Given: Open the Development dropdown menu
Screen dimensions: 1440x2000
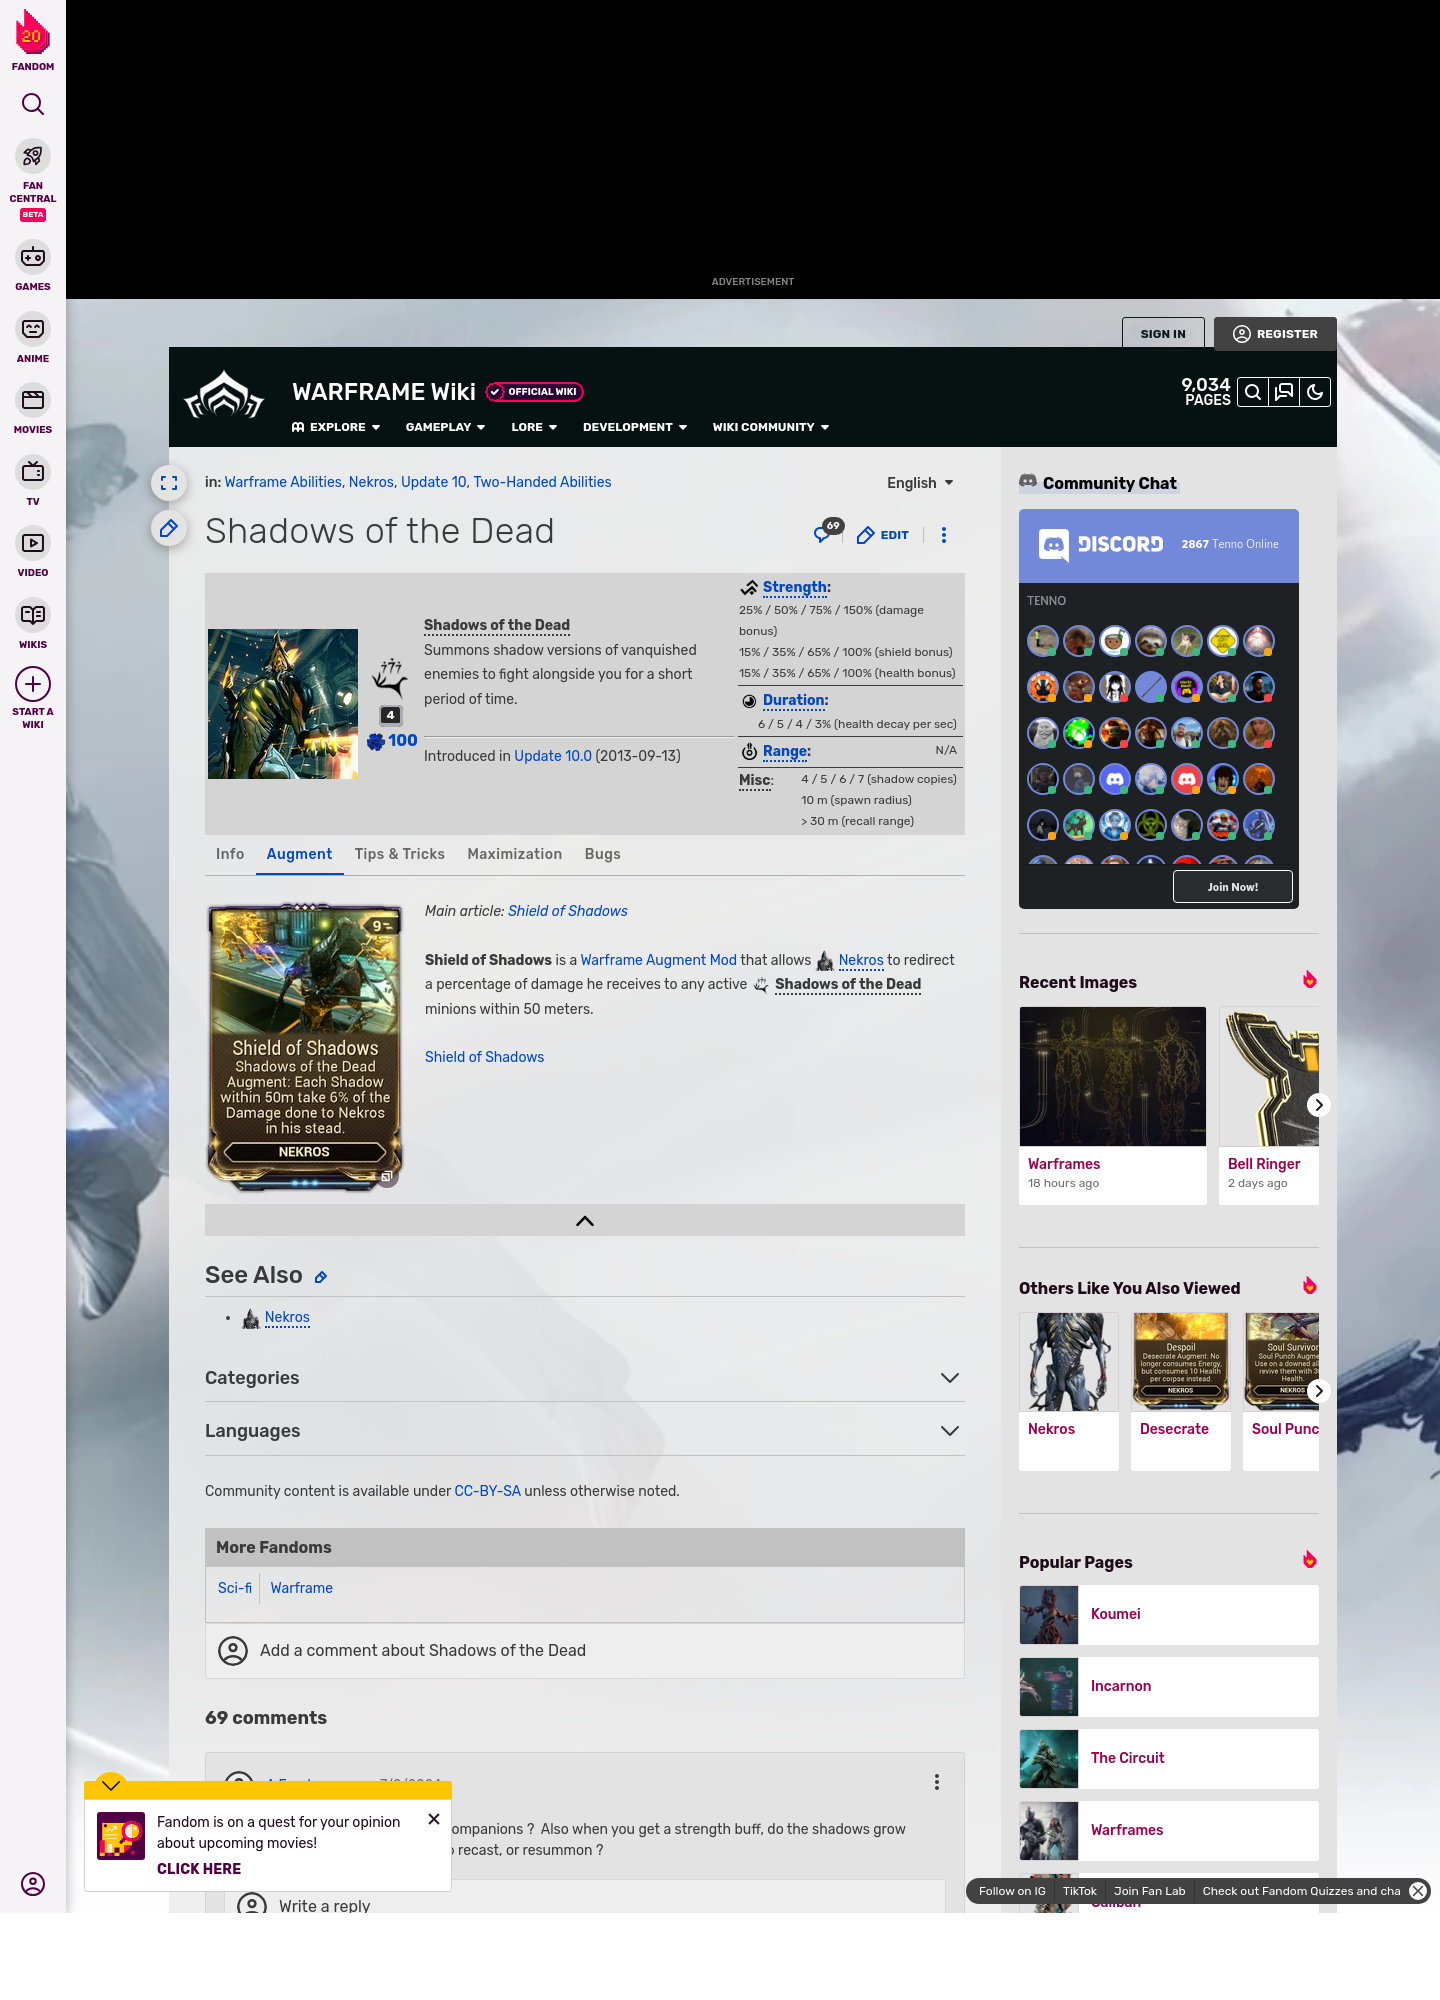Looking at the screenshot, I should coord(635,427).
